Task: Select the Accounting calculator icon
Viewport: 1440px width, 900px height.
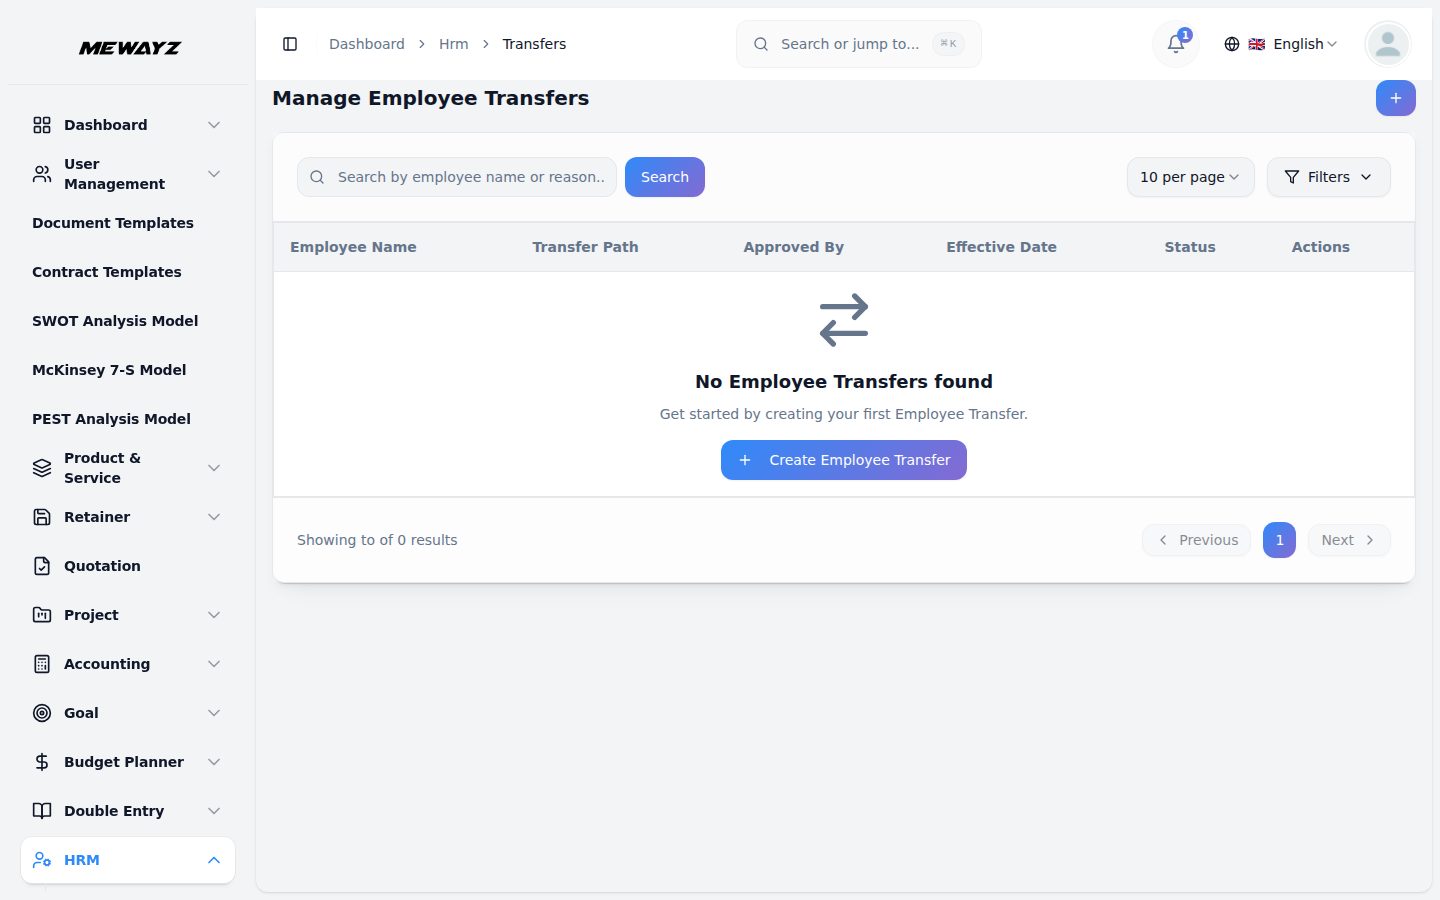Action: pyautogui.click(x=41, y=663)
